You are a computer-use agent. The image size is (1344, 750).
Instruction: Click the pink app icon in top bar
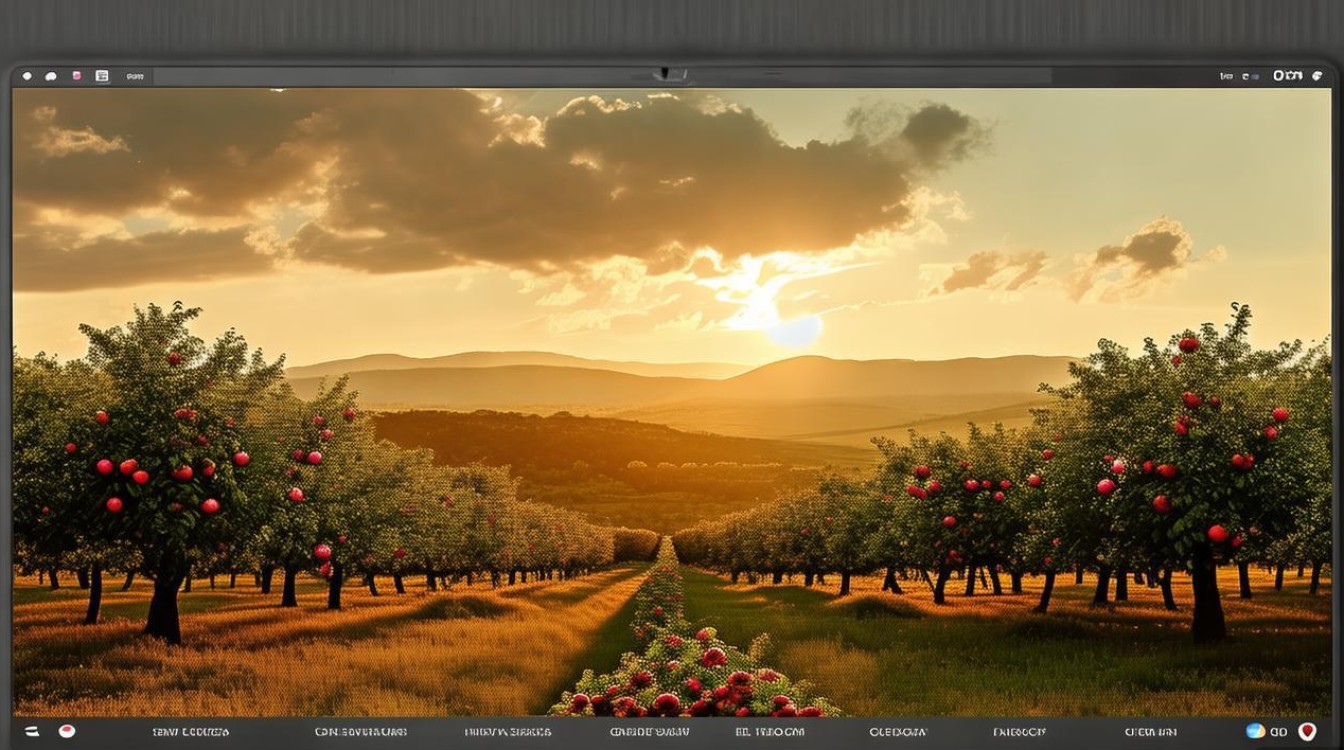coord(77,76)
